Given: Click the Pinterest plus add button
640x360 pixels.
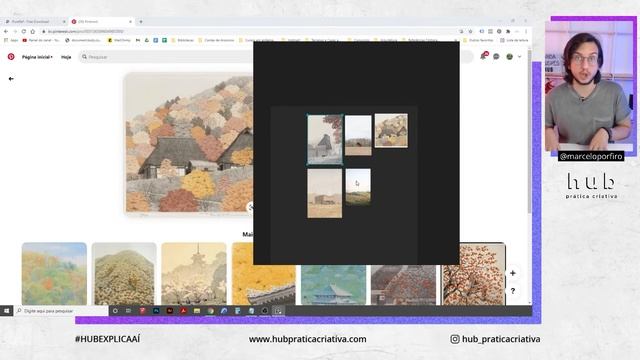Looking at the screenshot, I should pos(513,273).
